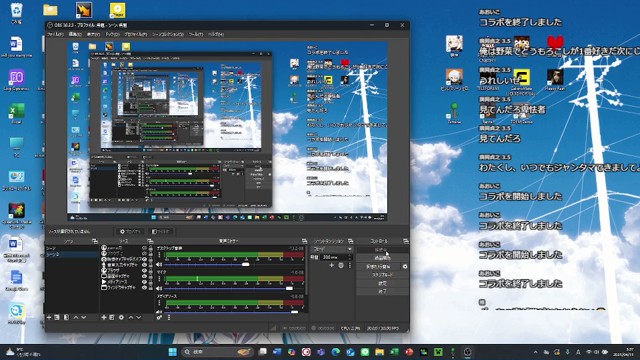Hide the screen capture source
This screenshot has width=640, height=360.
coord(144,276)
